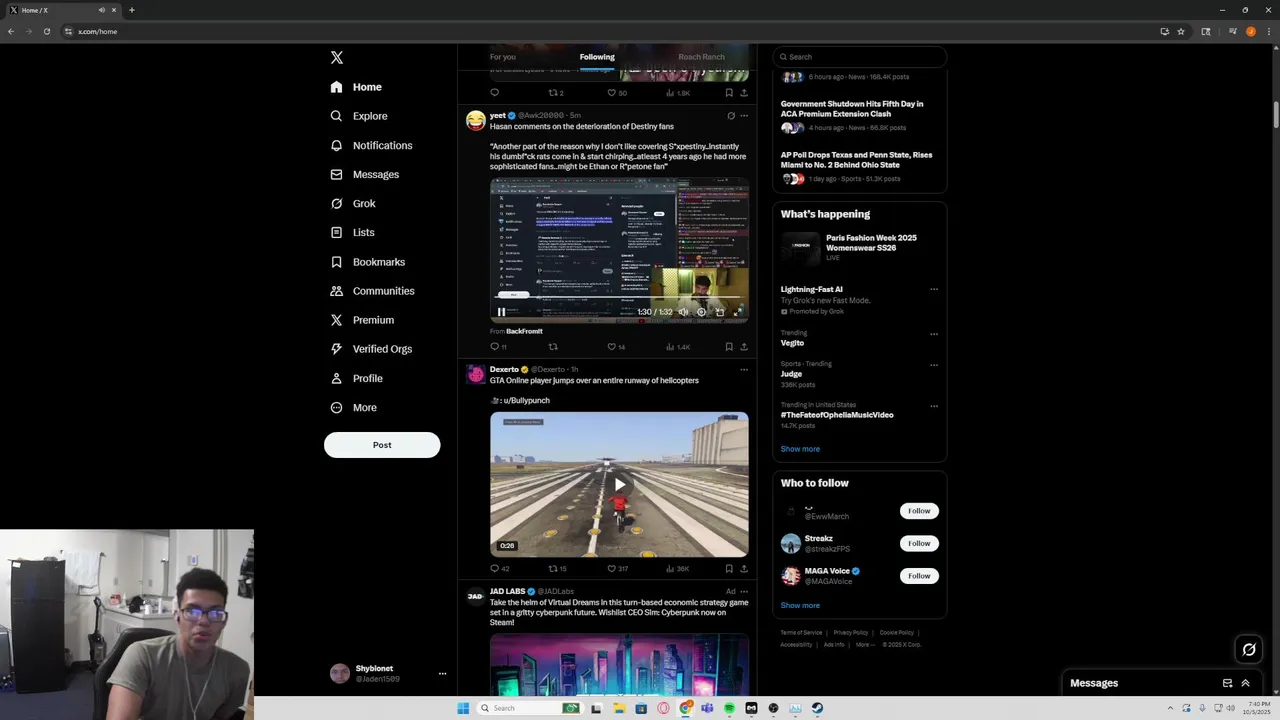Screen dimensions: 1280x720
Task: Toggle picture-in-picture on the Hasan video
Action: coord(720,312)
